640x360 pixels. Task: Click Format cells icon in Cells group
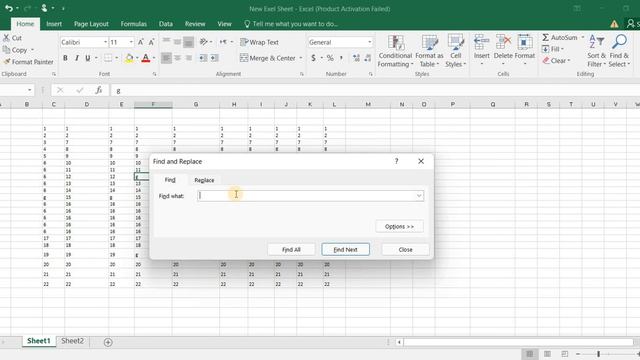[524, 42]
